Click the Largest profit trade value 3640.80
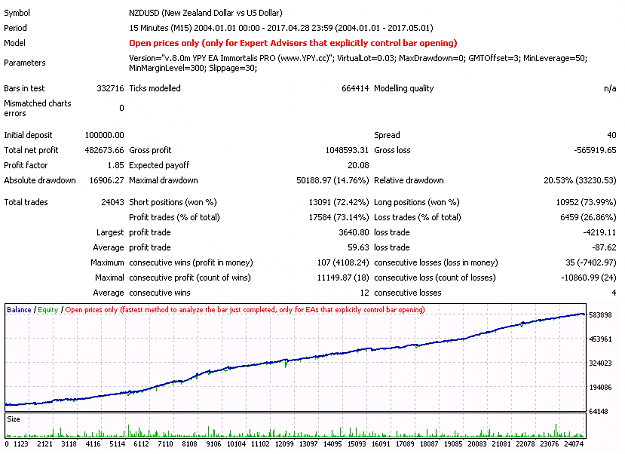The image size is (625, 454). pyautogui.click(x=354, y=232)
